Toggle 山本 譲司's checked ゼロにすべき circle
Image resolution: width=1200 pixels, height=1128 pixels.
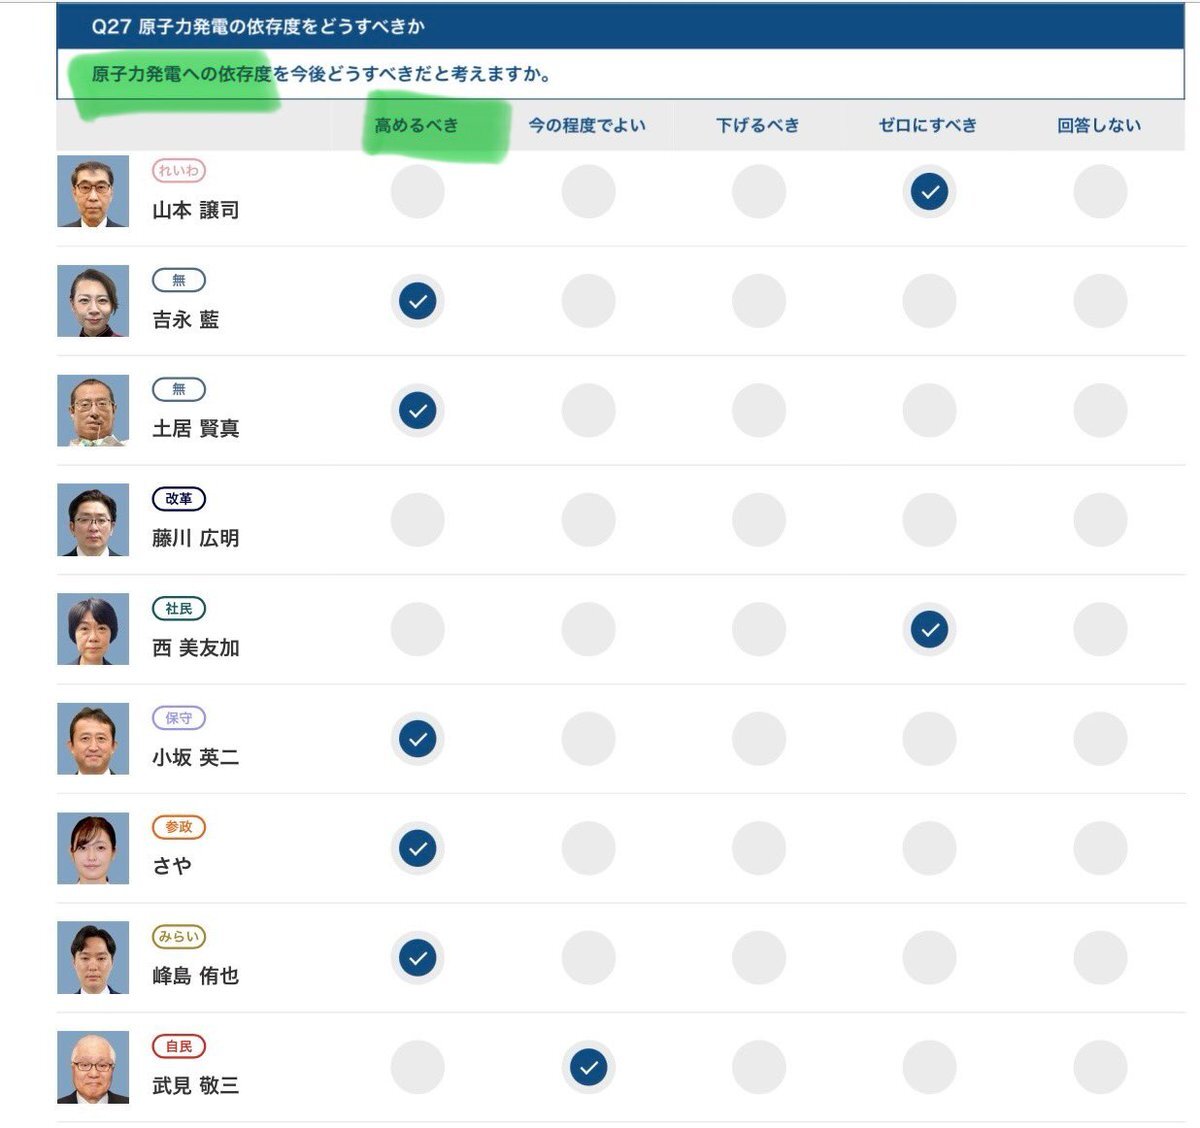[929, 191]
